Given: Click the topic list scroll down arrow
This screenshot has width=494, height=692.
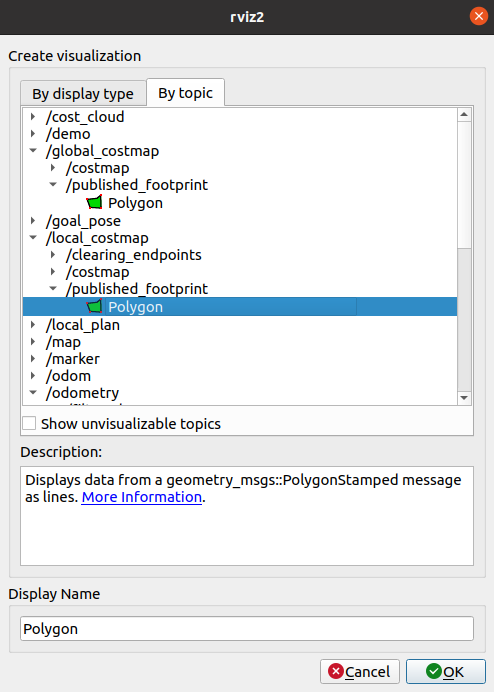Looking at the screenshot, I should tap(464, 398).
